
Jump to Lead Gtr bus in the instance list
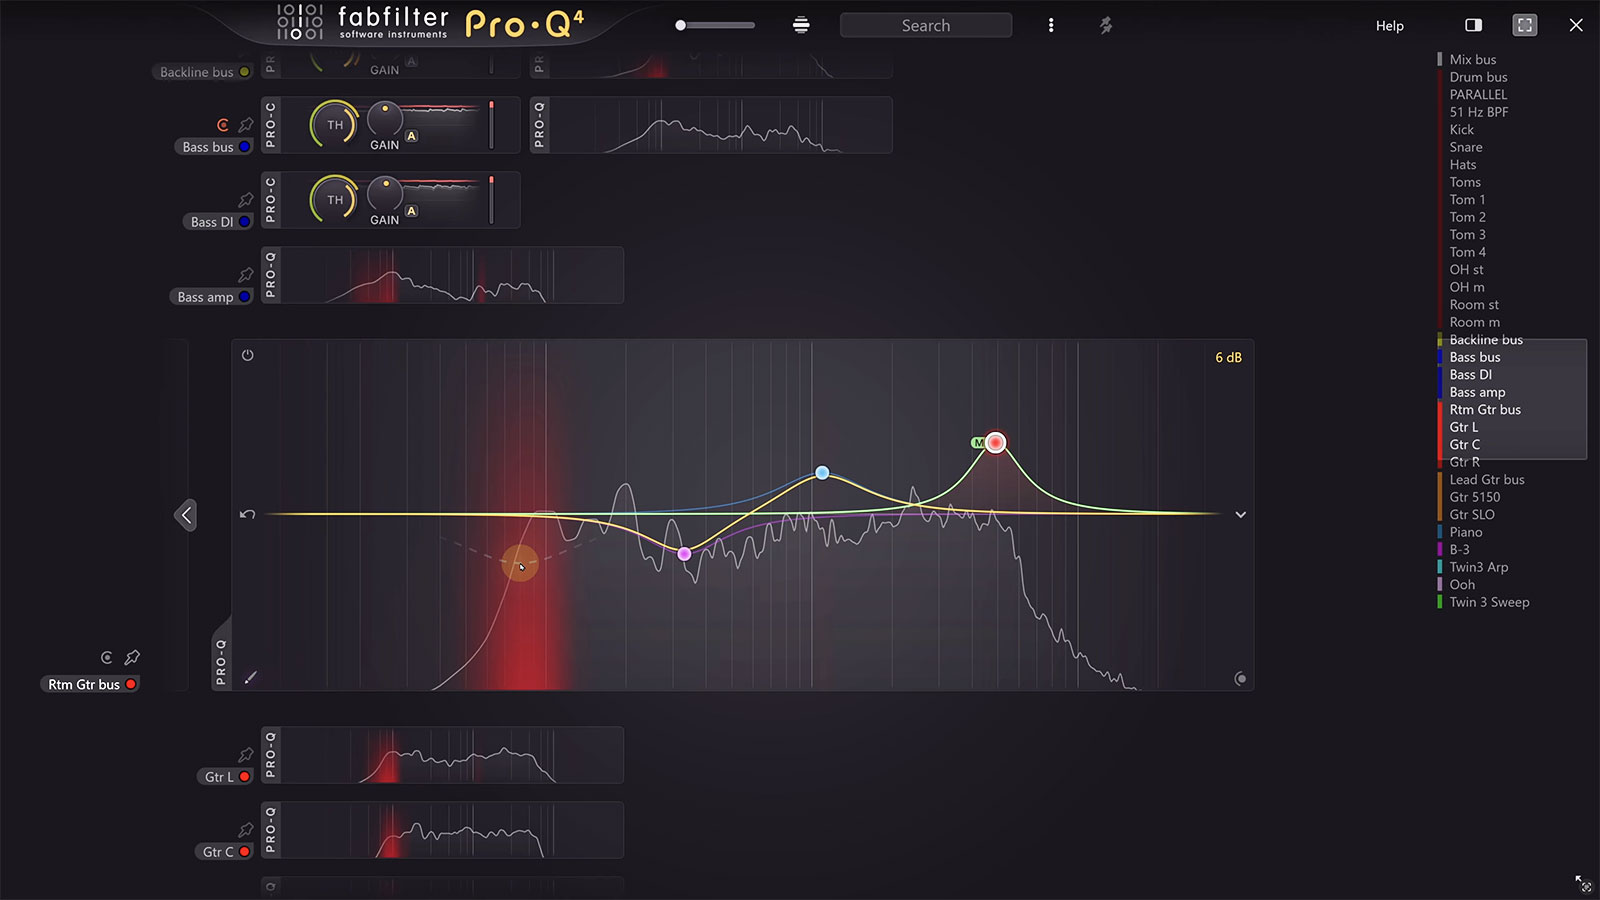(1487, 480)
